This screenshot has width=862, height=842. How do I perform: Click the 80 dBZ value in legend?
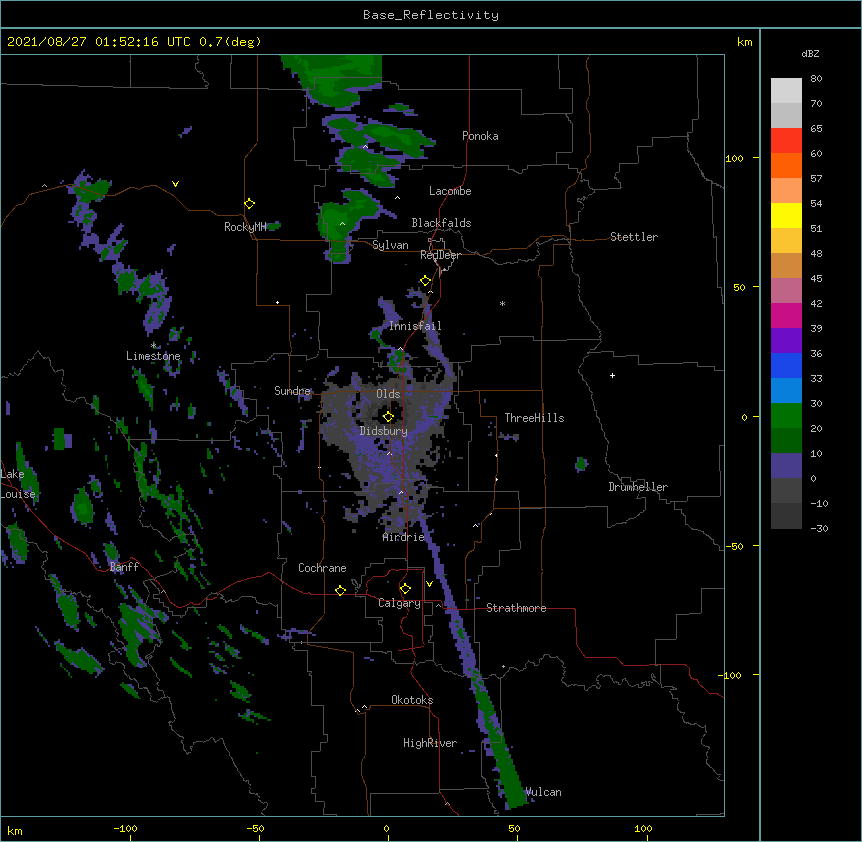click(x=816, y=79)
